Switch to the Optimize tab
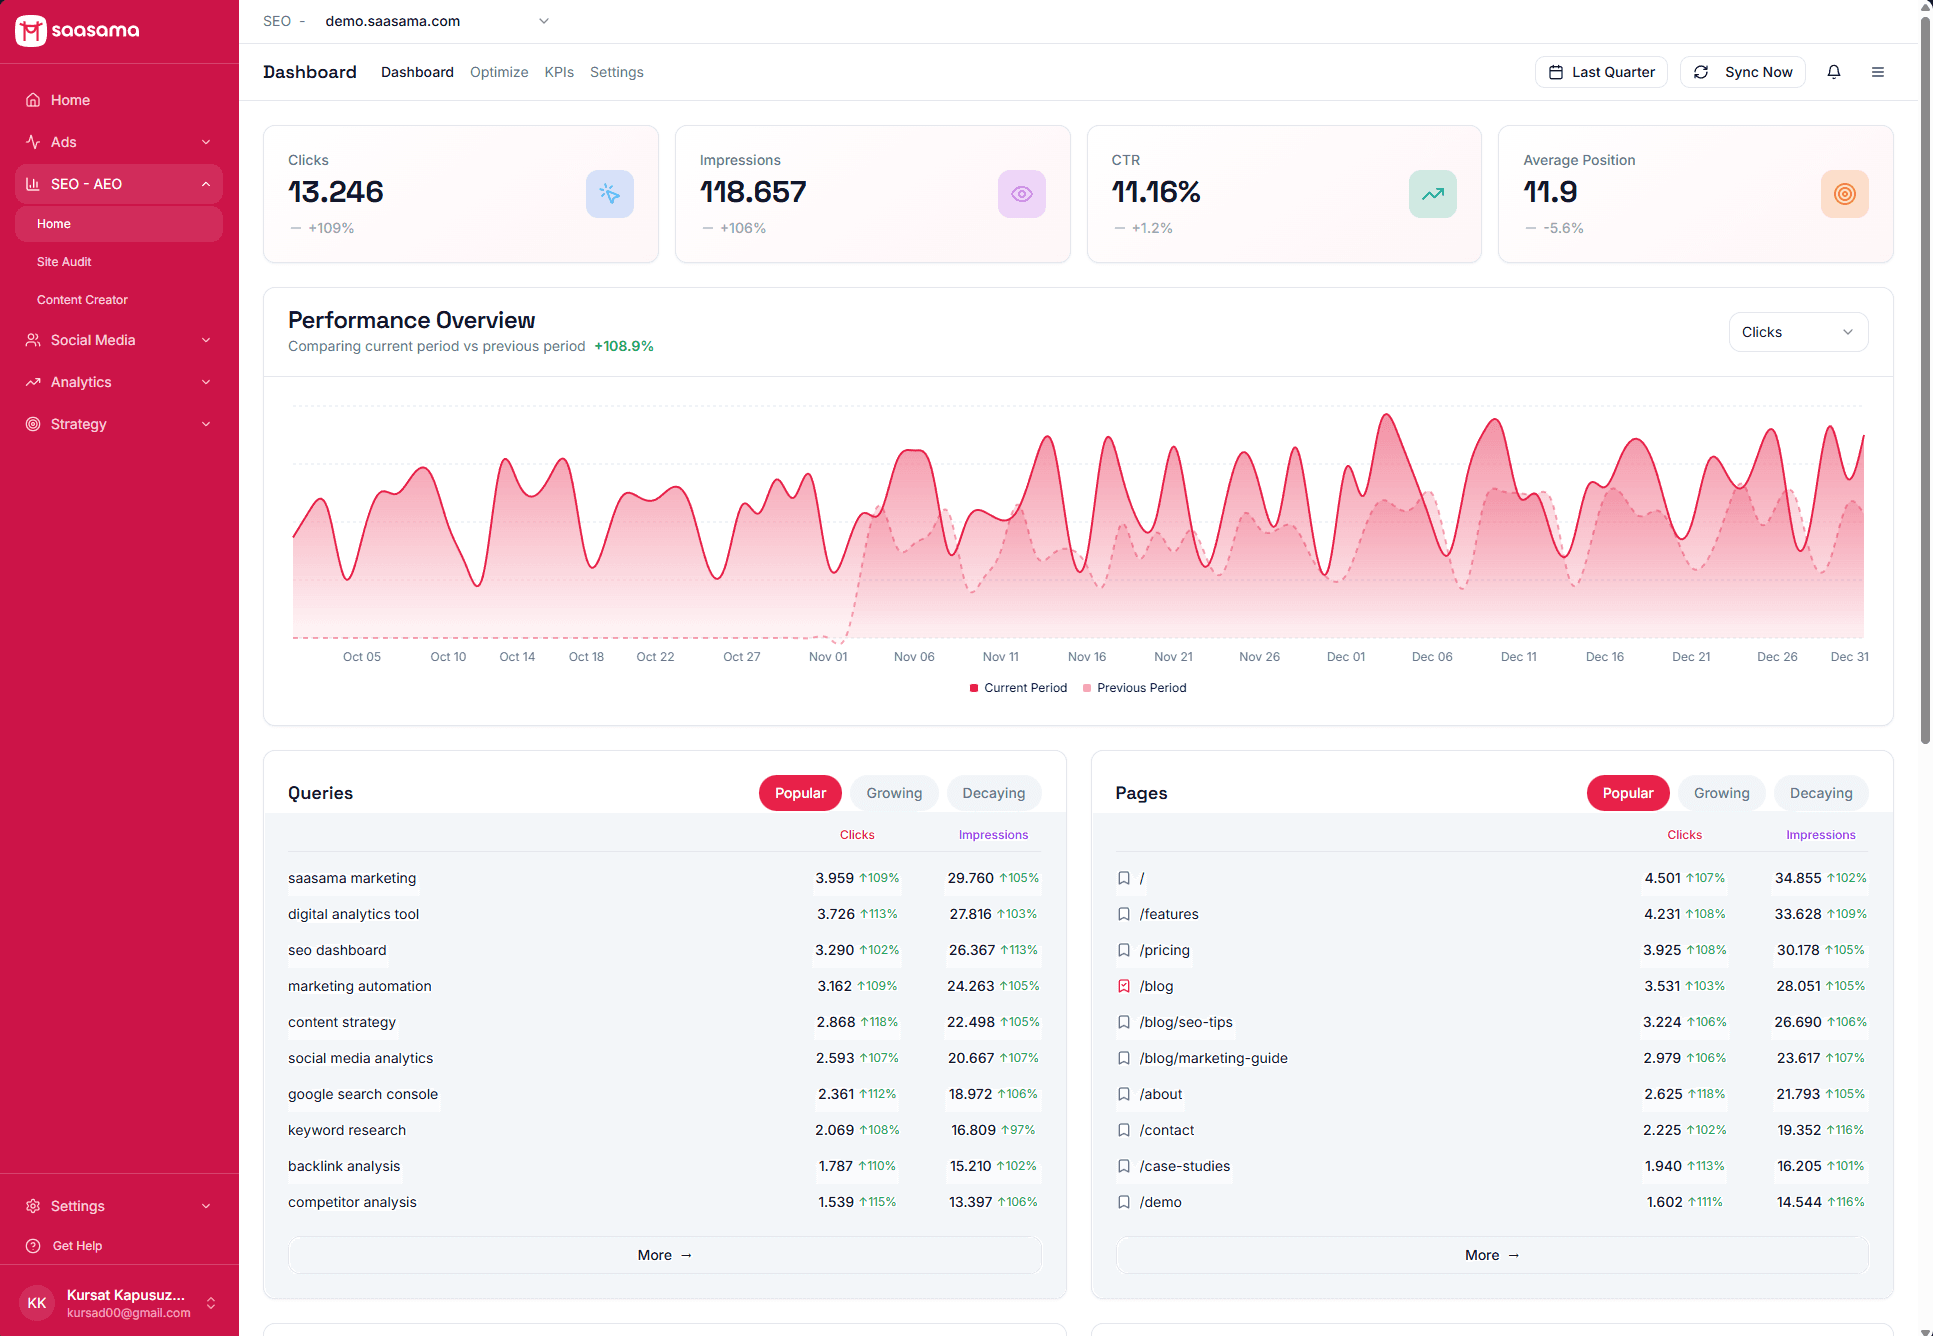 click(499, 72)
